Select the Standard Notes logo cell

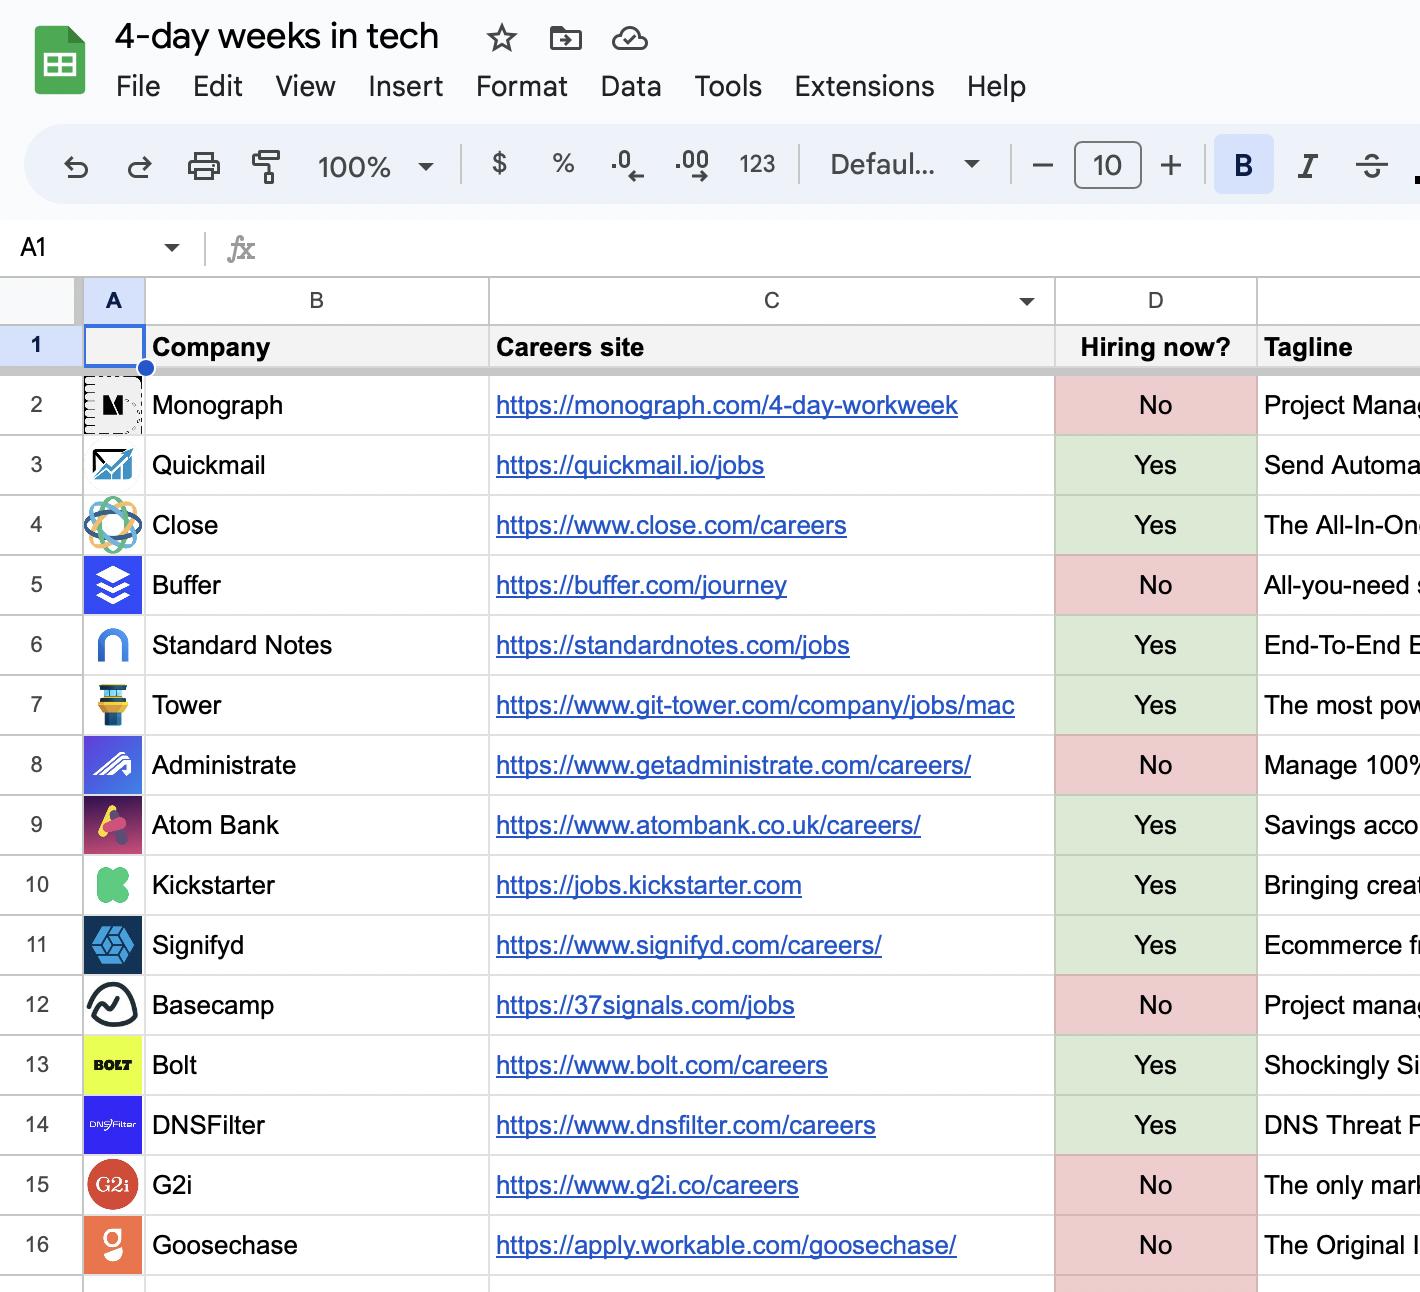point(113,645)
